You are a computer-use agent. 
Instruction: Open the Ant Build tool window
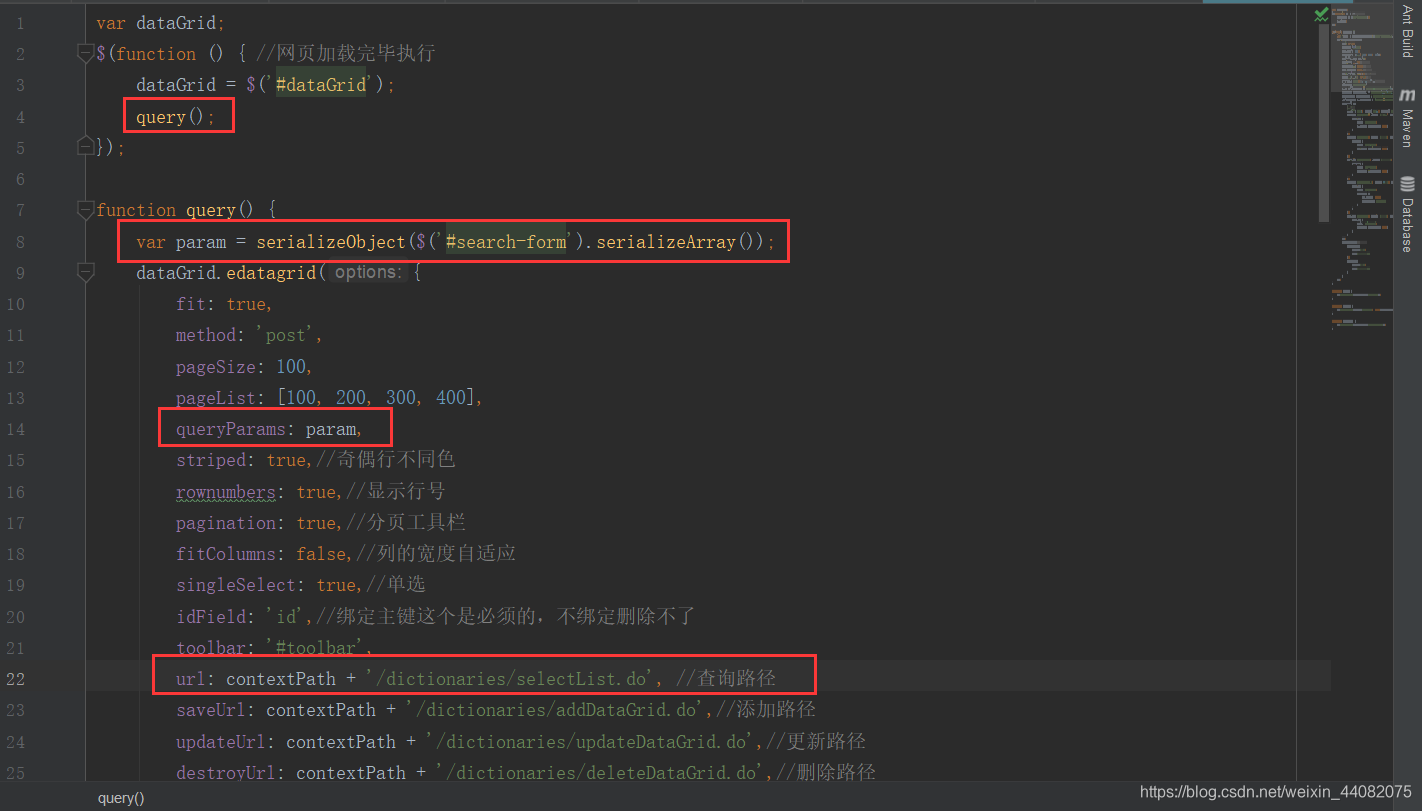click(x=1407, y=31)
